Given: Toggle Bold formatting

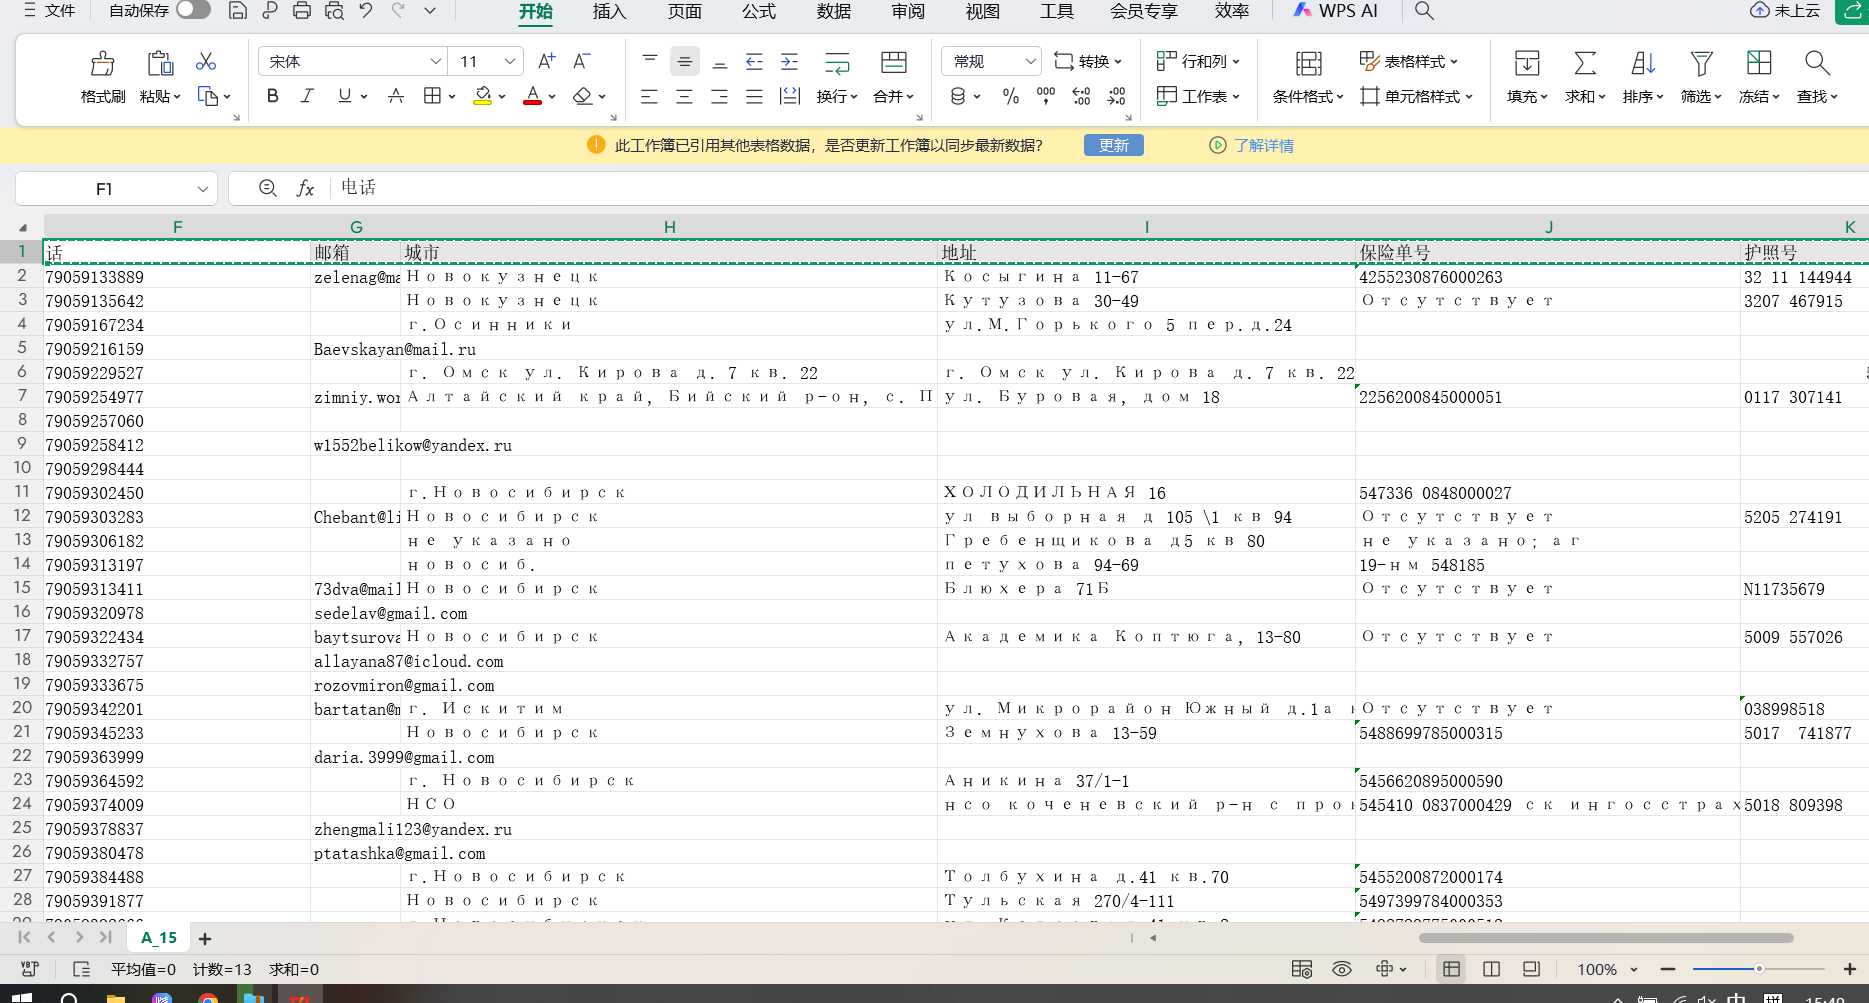Looking at the screenshot, I should [x=272, y=96].
